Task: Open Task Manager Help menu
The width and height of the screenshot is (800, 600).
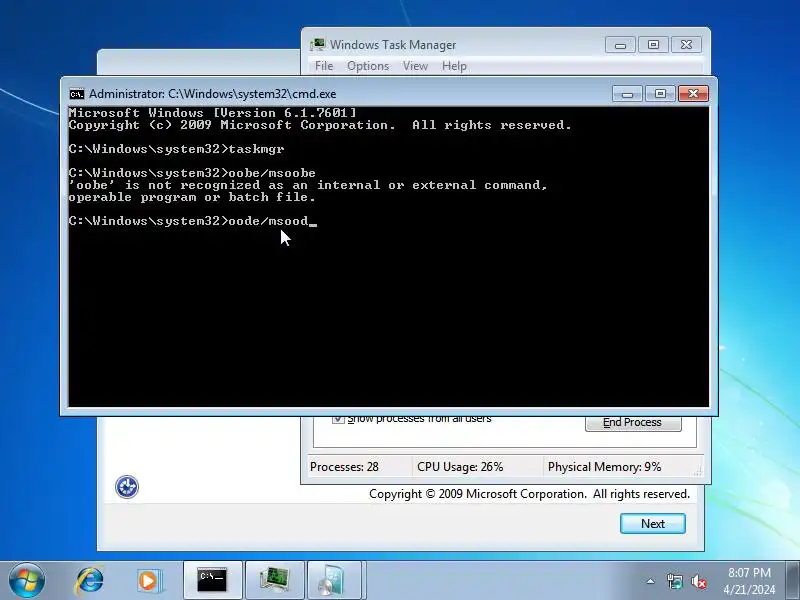Action: tap(454, 66)
